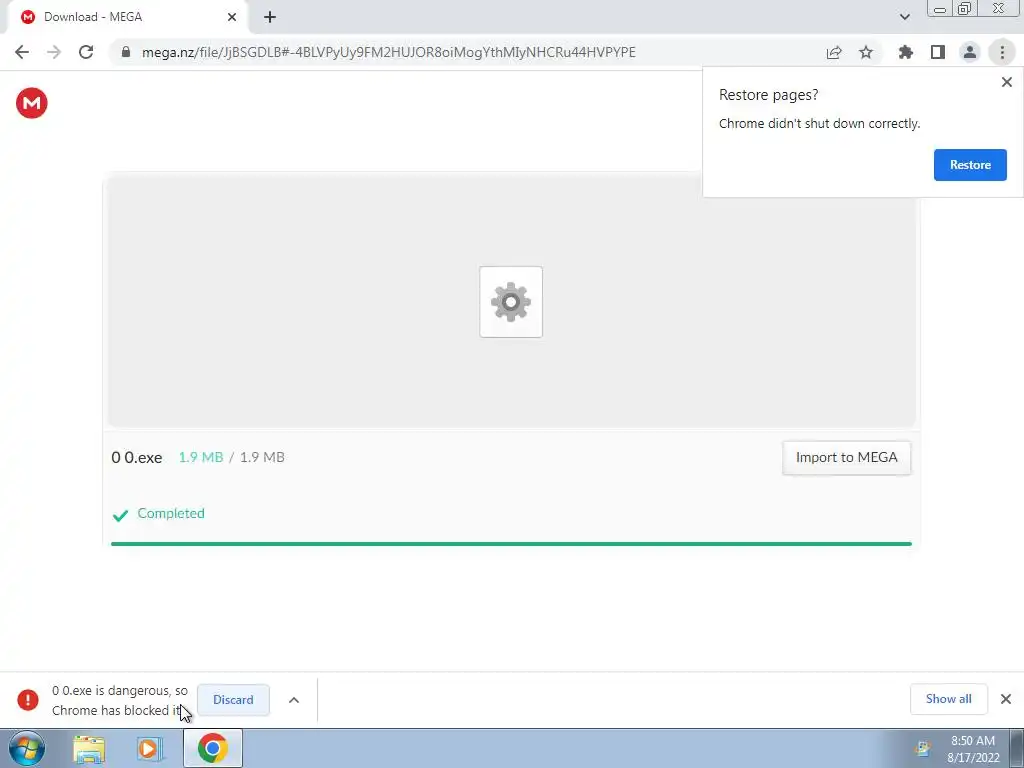Click the 1.9 MB downloaded size text
The width and height of the screenshot is (1024, 768).
[200, 458]
